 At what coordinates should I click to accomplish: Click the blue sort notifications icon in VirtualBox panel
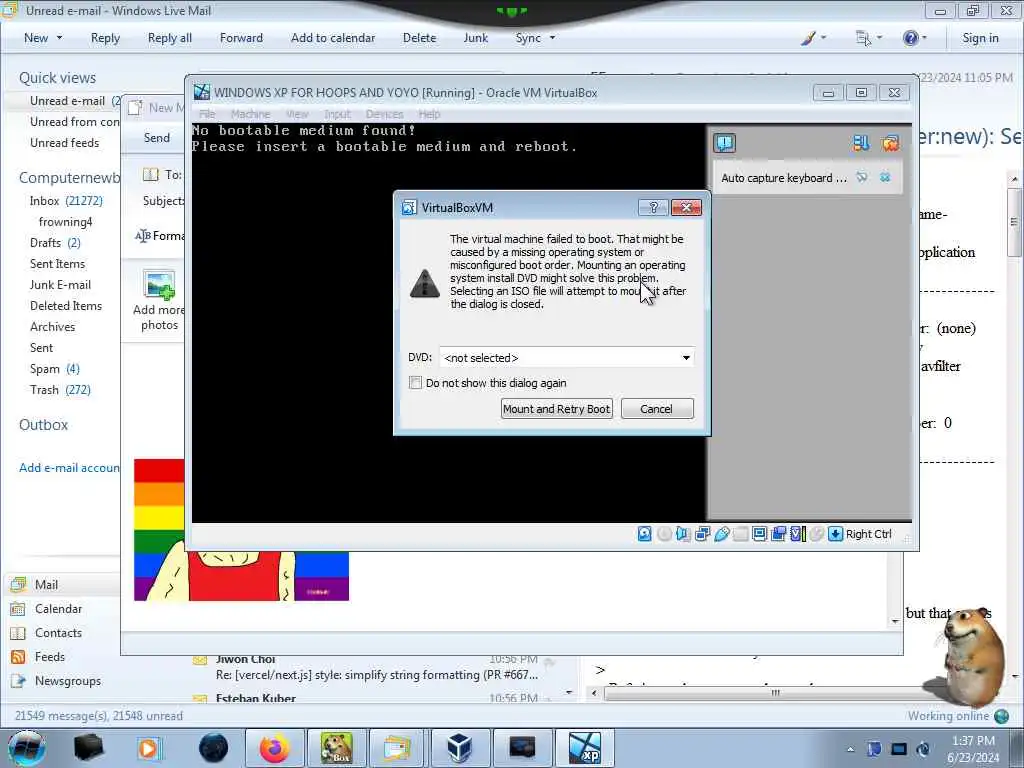click(x=861, y=143)
